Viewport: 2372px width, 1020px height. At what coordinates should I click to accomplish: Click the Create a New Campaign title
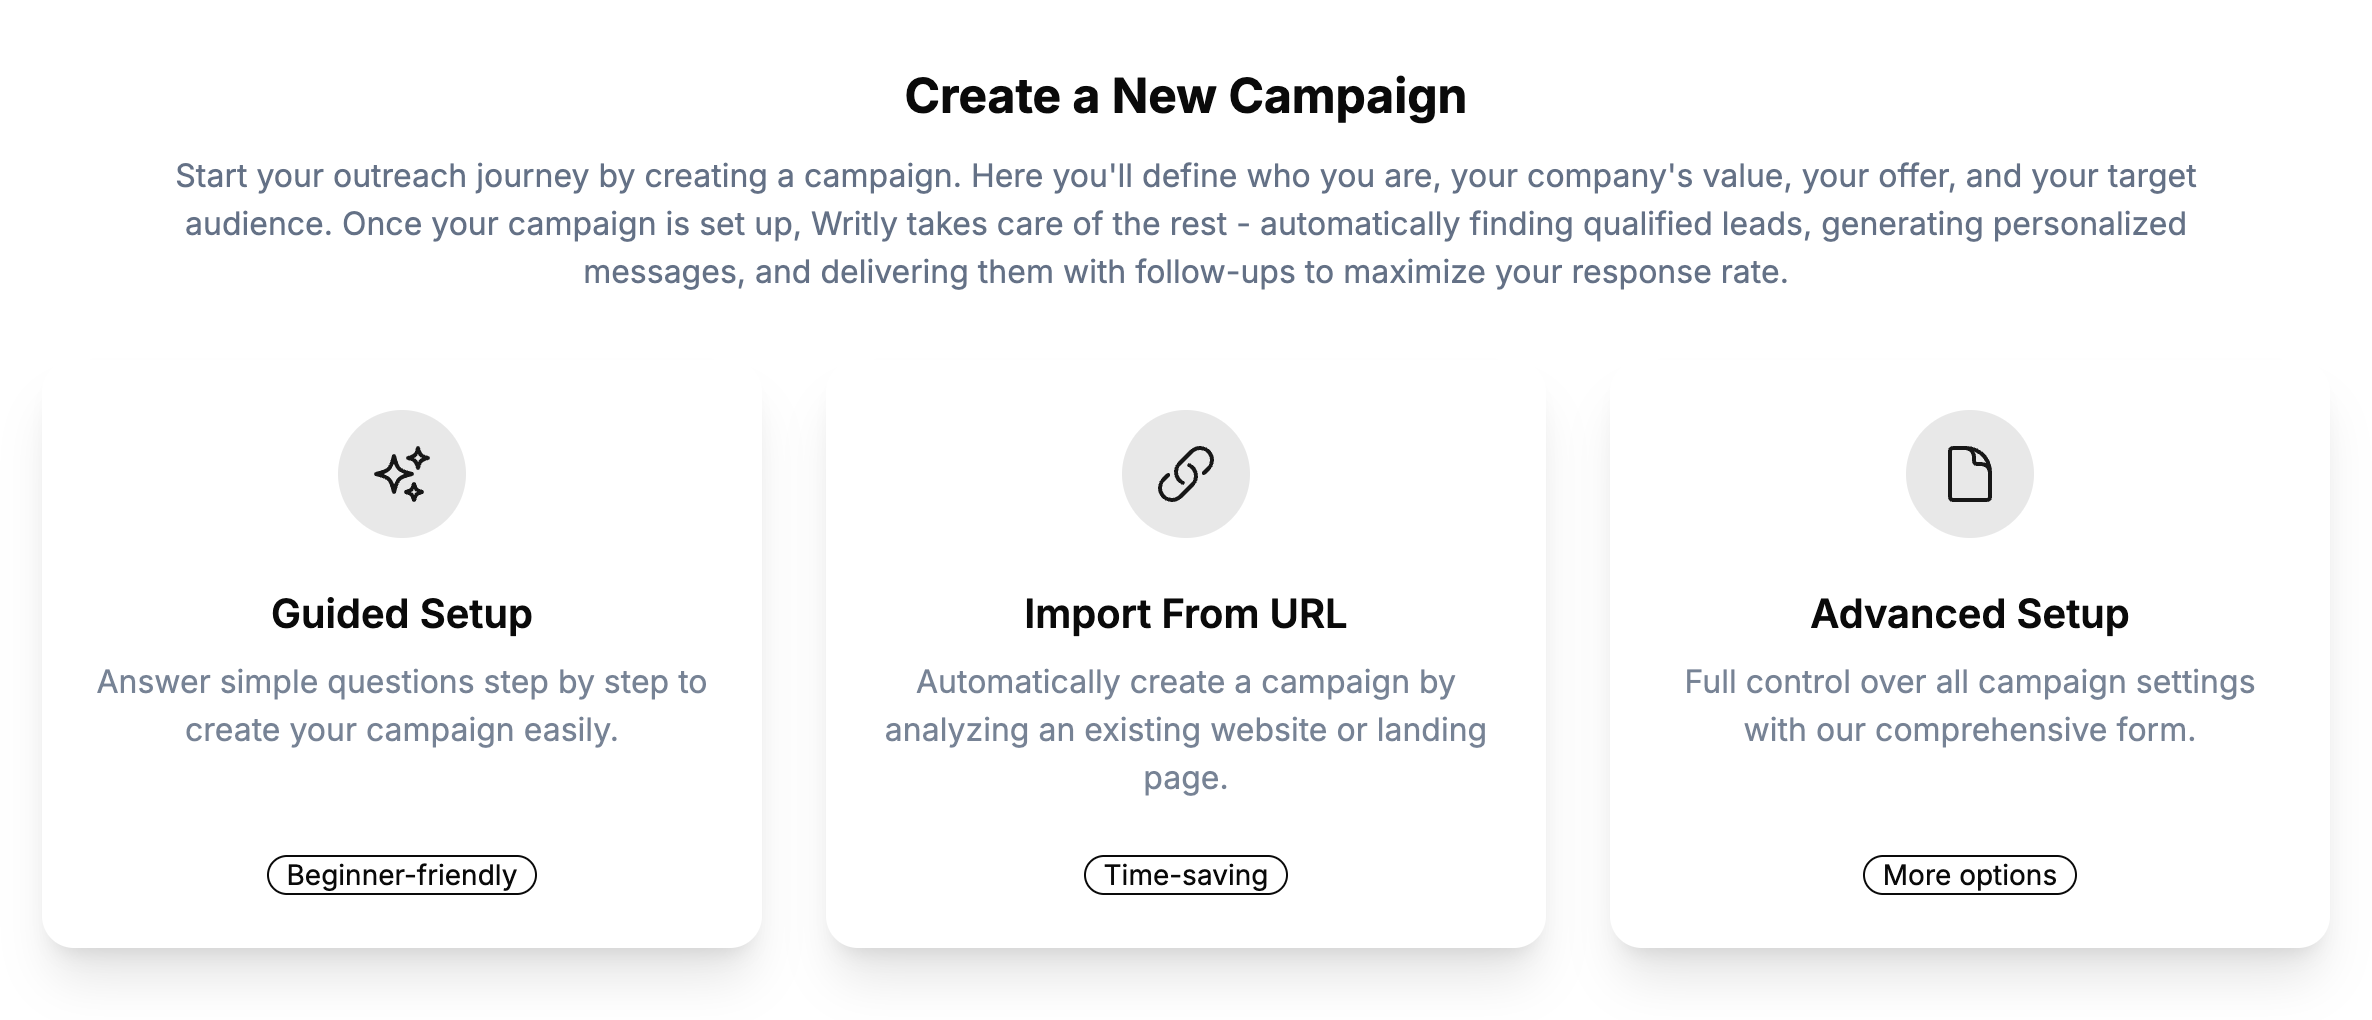(x=1186, y=96)
